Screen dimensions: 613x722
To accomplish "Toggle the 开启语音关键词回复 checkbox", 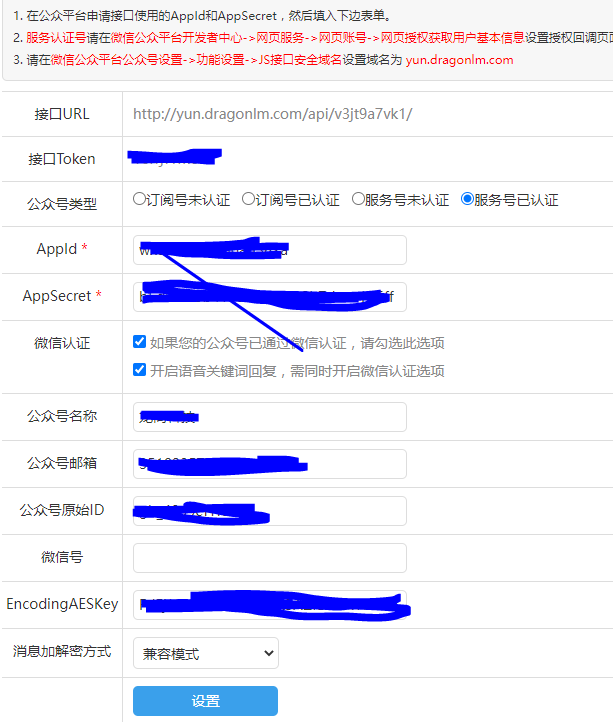I will tap(139, 370).
